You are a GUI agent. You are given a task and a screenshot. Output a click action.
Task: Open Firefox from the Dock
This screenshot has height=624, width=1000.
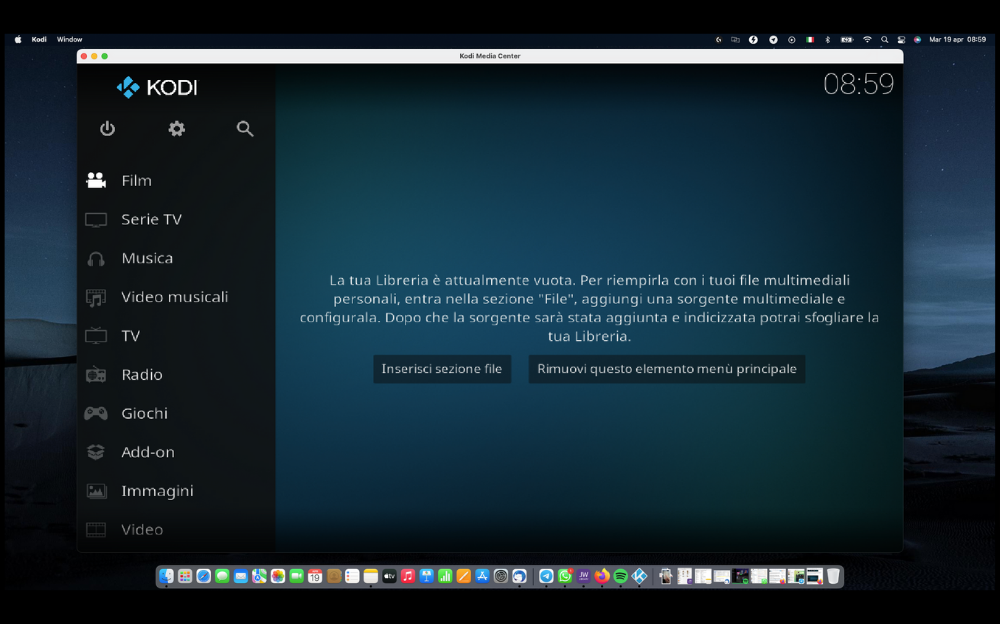(x=602, y=576)
